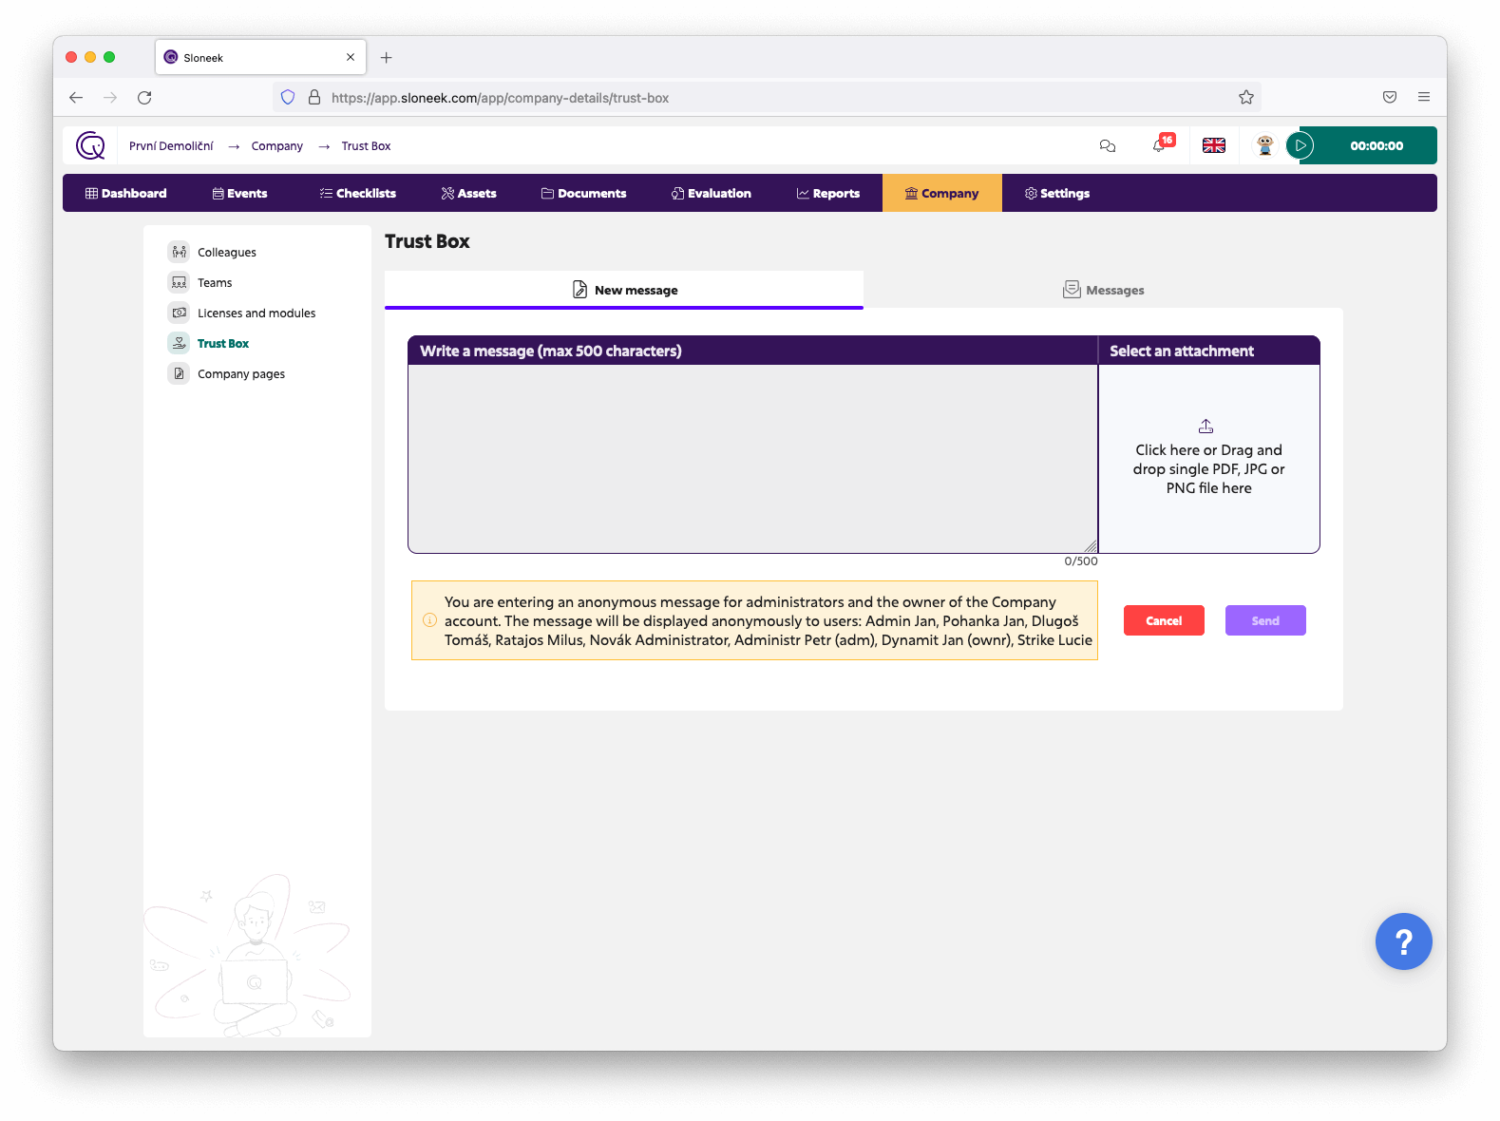The height and width of the screenshot is (1121, 1500).
Task: Reload the page in the browser
Action: tap(145, 98)
